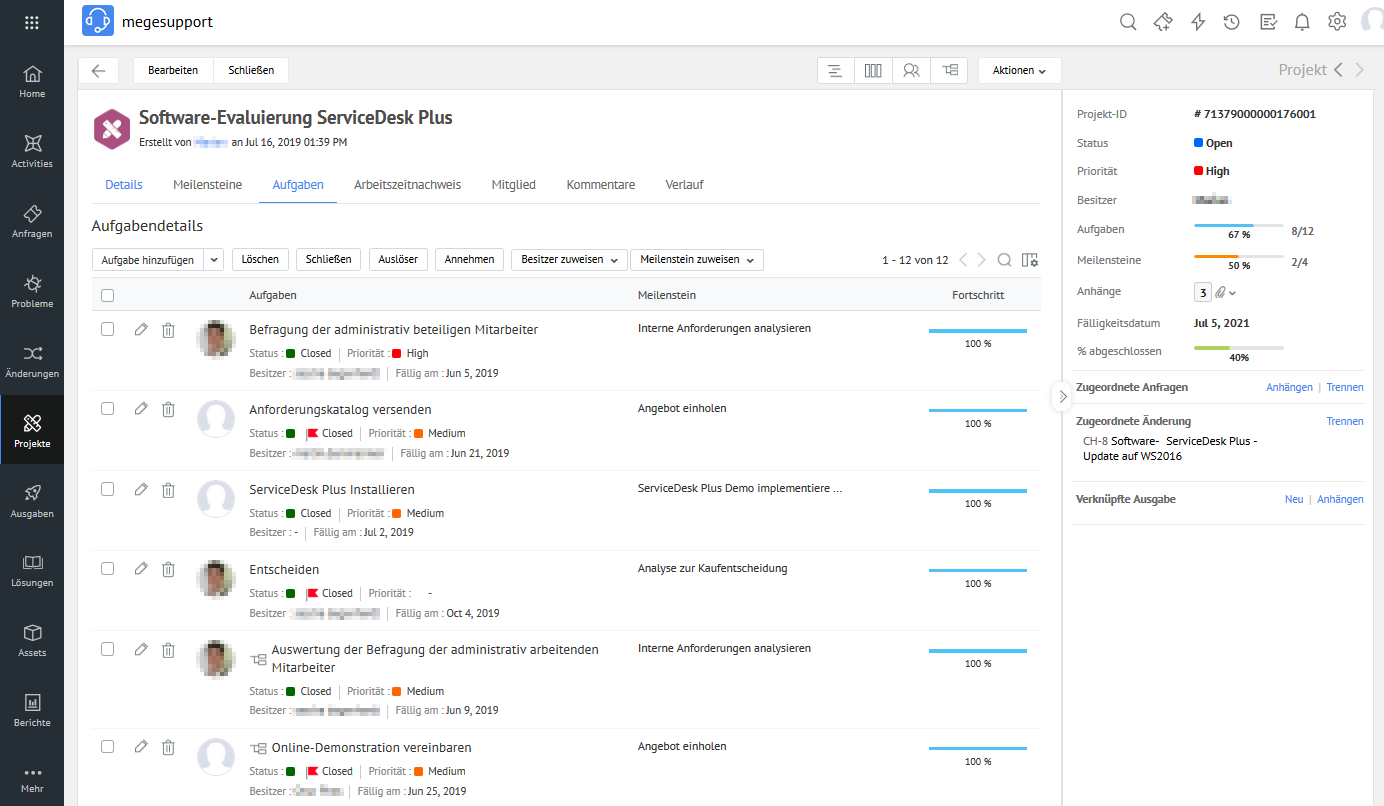Switch to Kommentare tab
The image size is (1384, 806).
pos(601,185)
